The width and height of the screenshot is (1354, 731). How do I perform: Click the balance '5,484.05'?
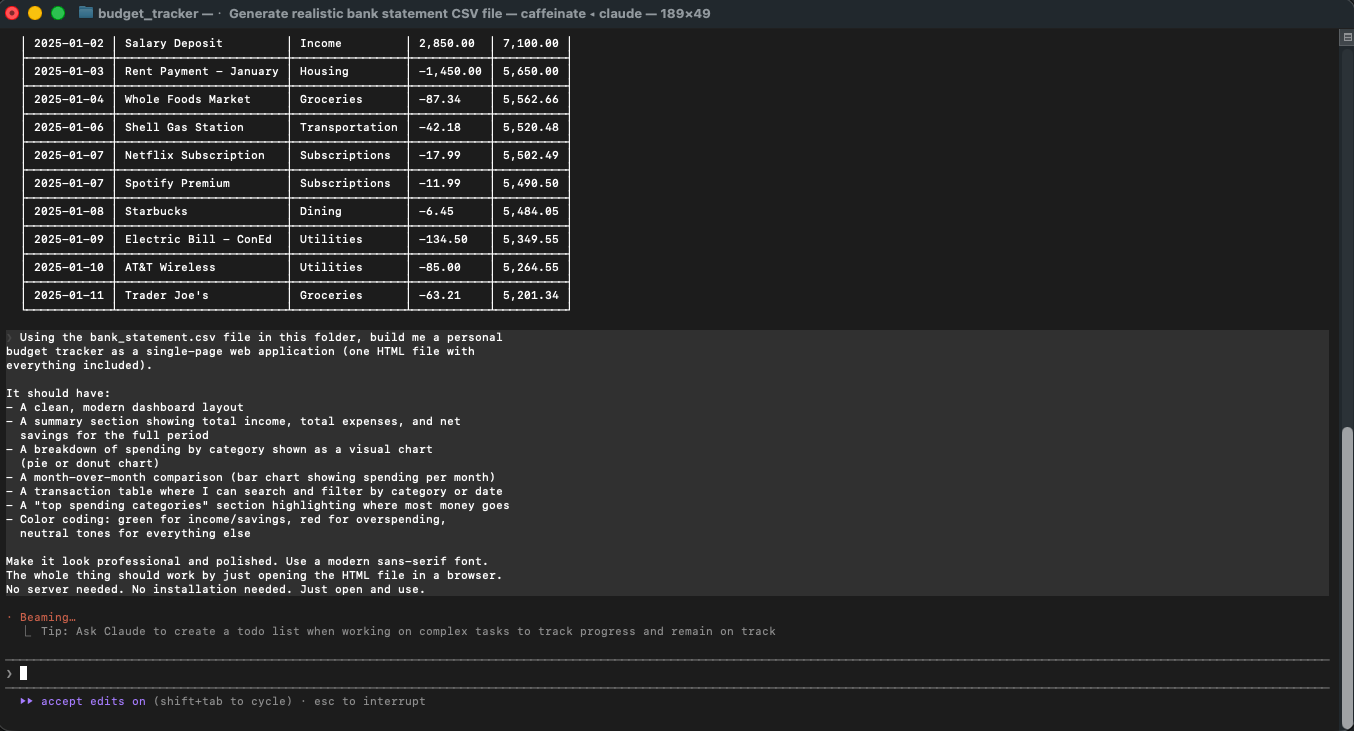(x=531, y=211)
